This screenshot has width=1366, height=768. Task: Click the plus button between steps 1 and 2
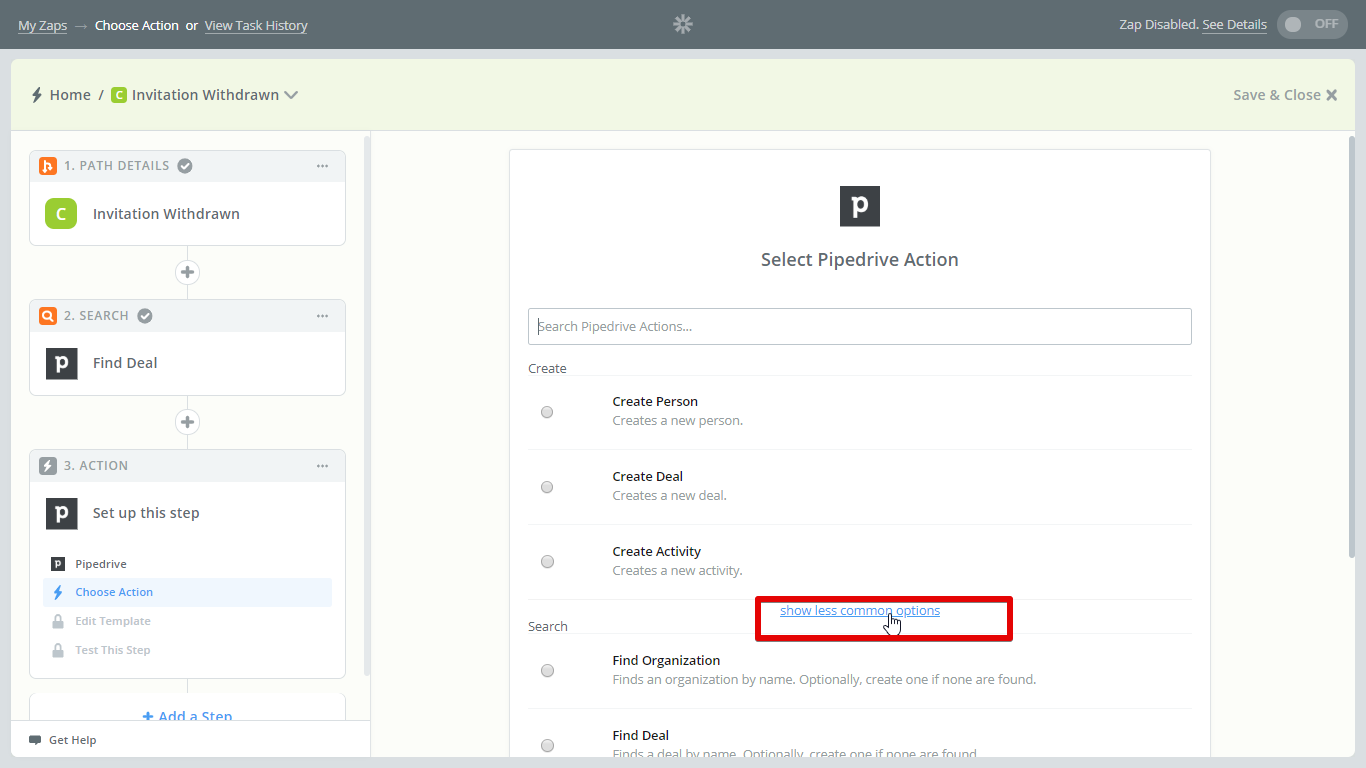click(x=187, y=272)
